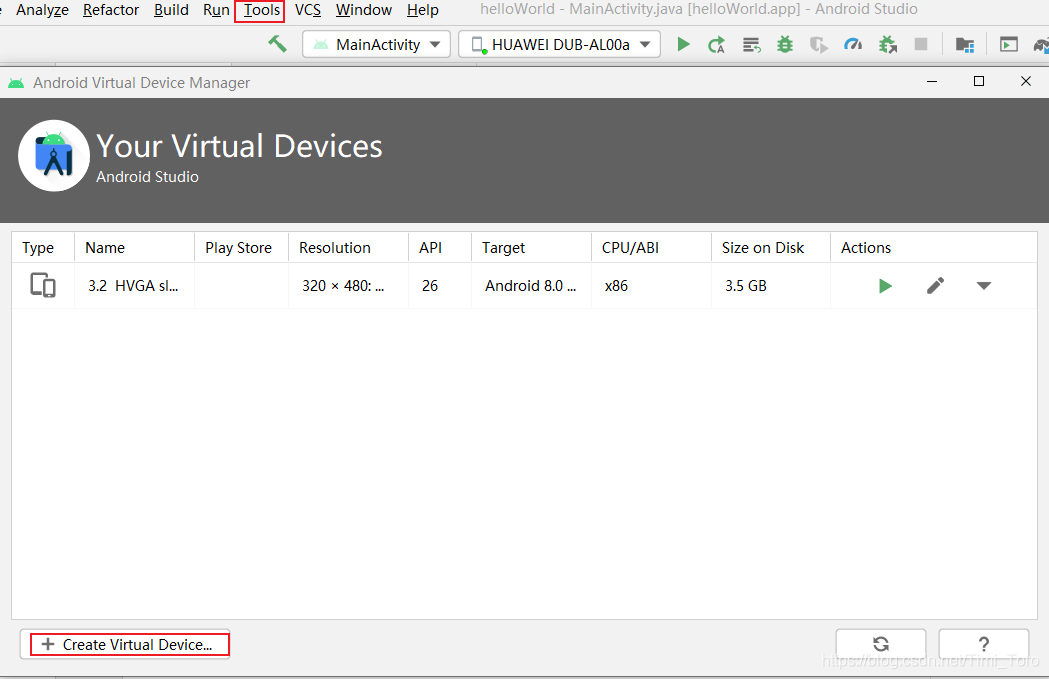
Task: Open the HUAWEI DUB-AL00a device dropdown
Action: point(559,44)
